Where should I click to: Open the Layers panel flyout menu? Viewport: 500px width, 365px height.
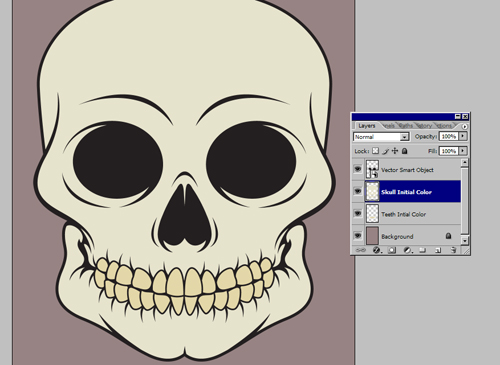(465, 126)
